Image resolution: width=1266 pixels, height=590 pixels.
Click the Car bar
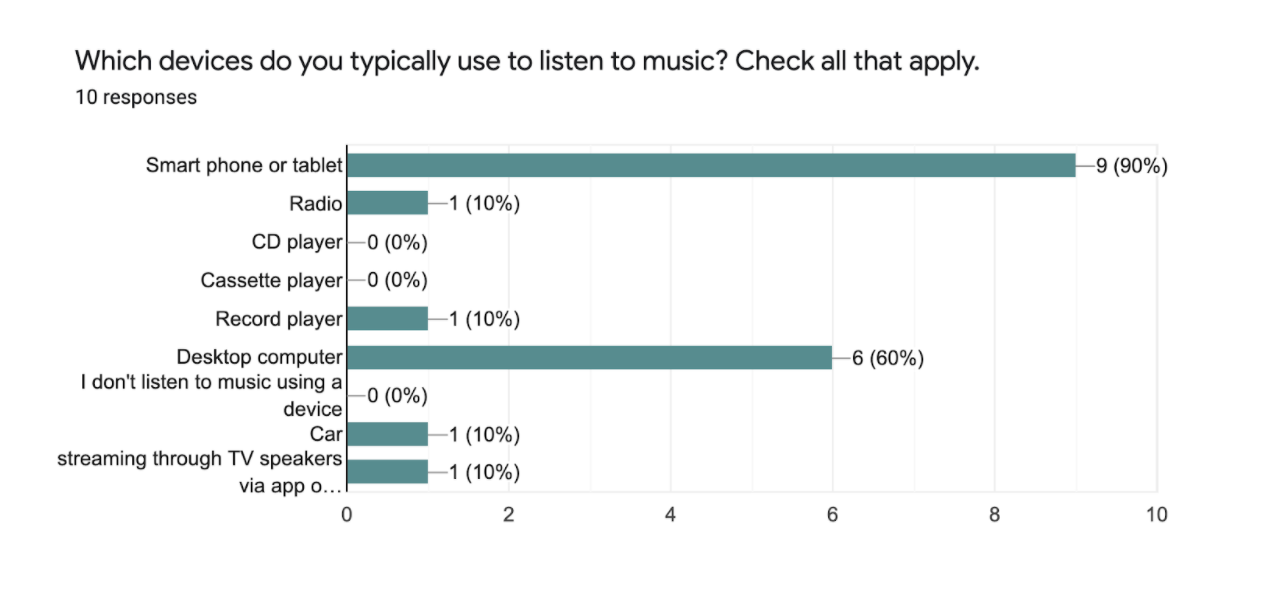(387, 434)
